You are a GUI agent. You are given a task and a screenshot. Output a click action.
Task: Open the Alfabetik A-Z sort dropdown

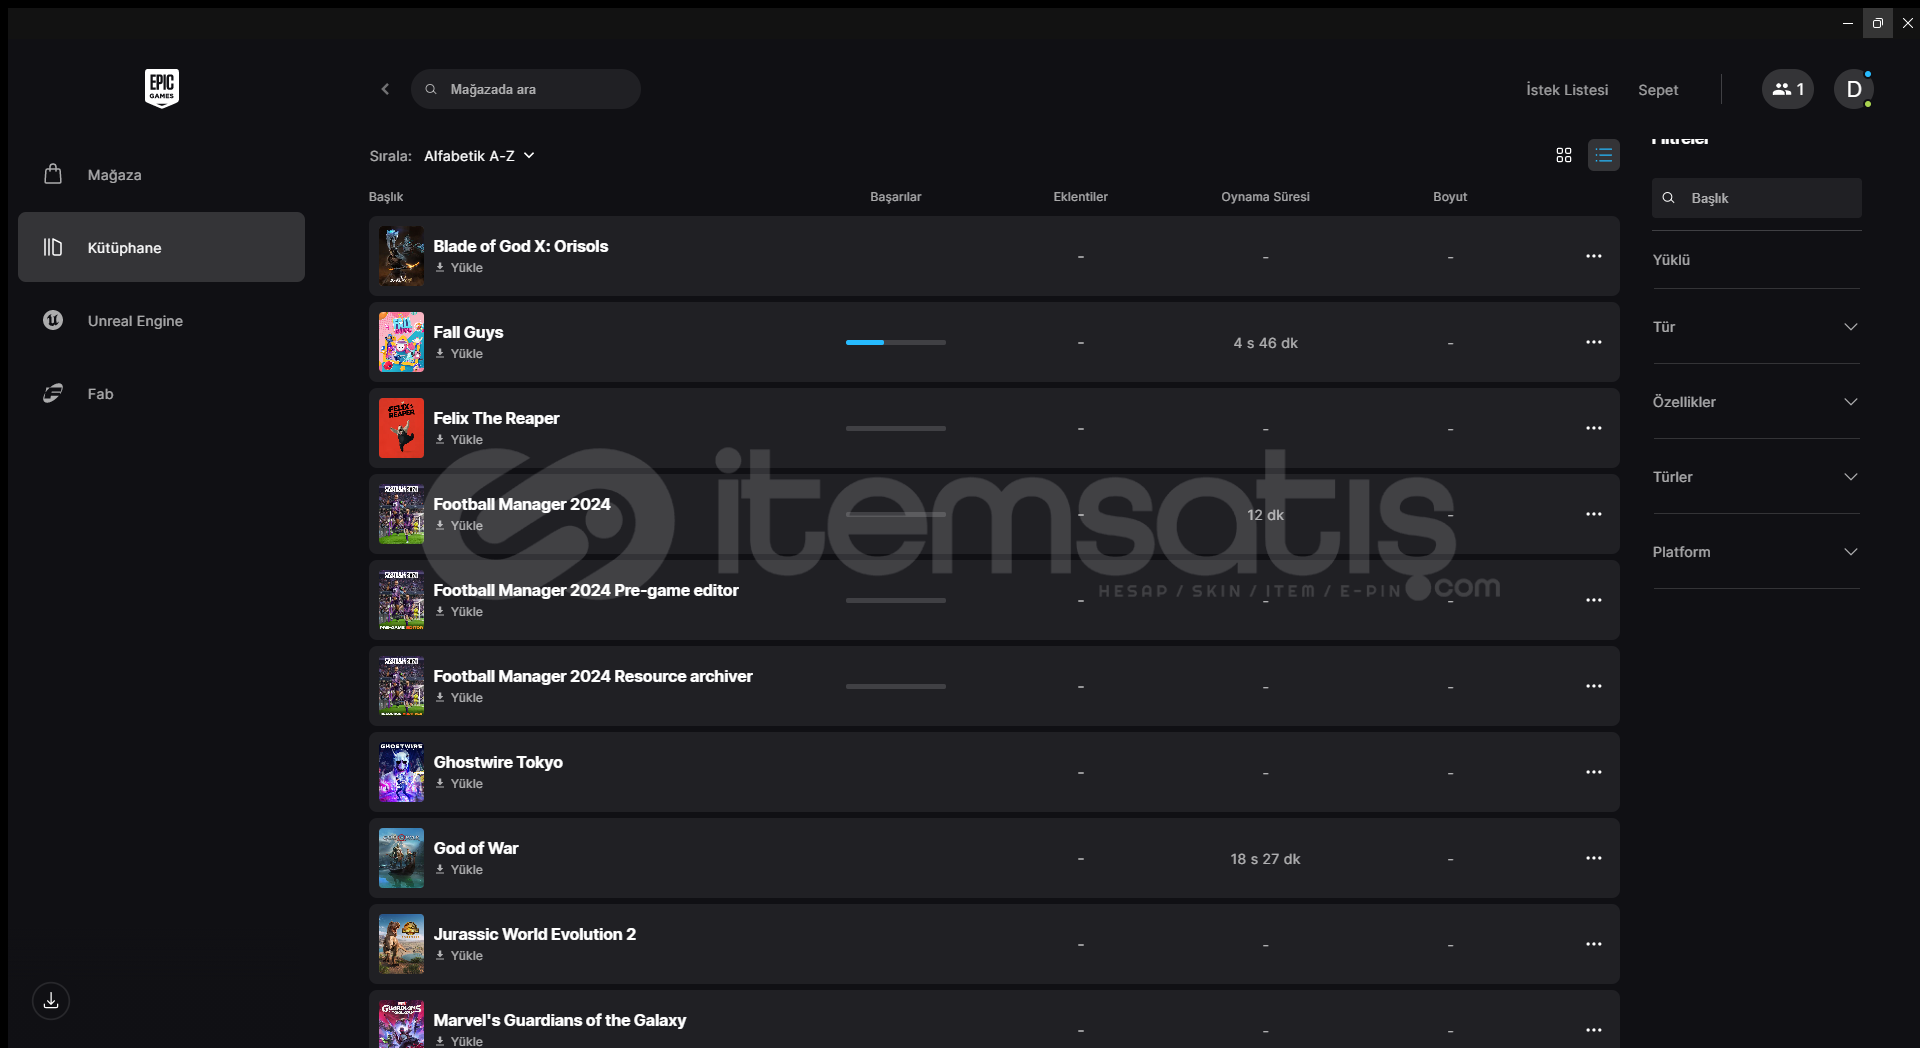tap(479, 156)
